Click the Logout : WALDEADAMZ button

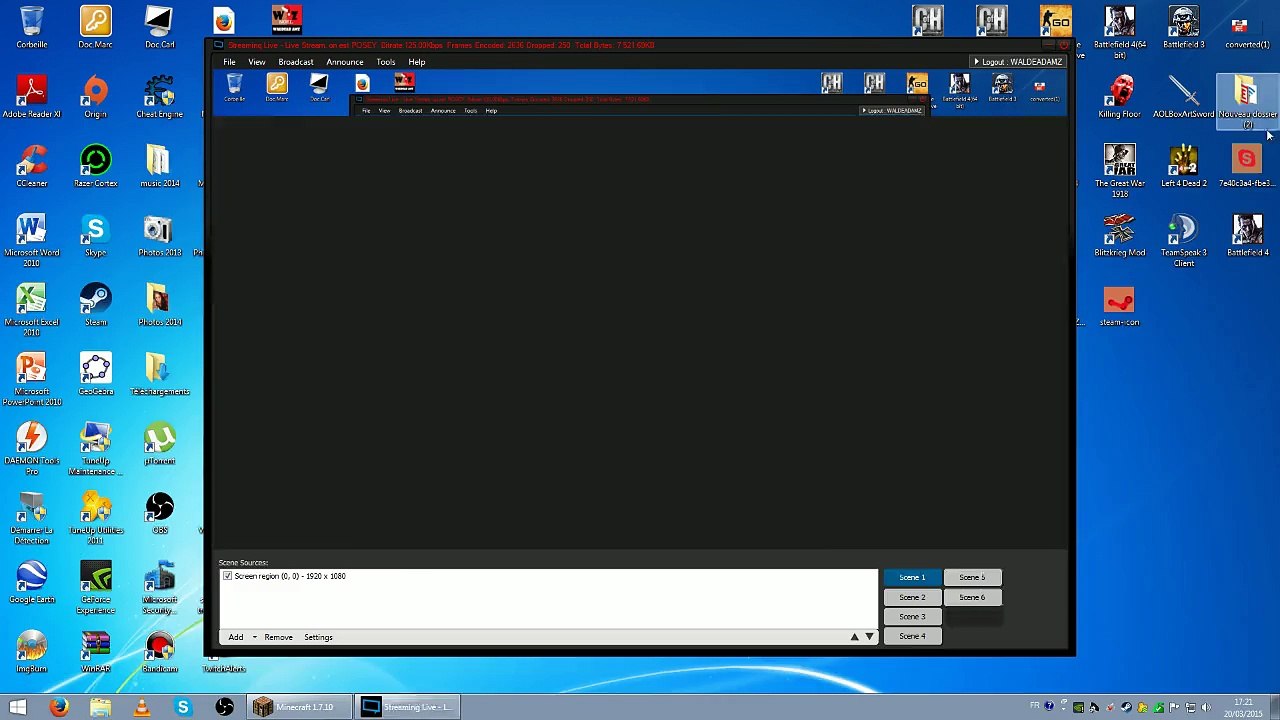click(x=1018, y=62)
